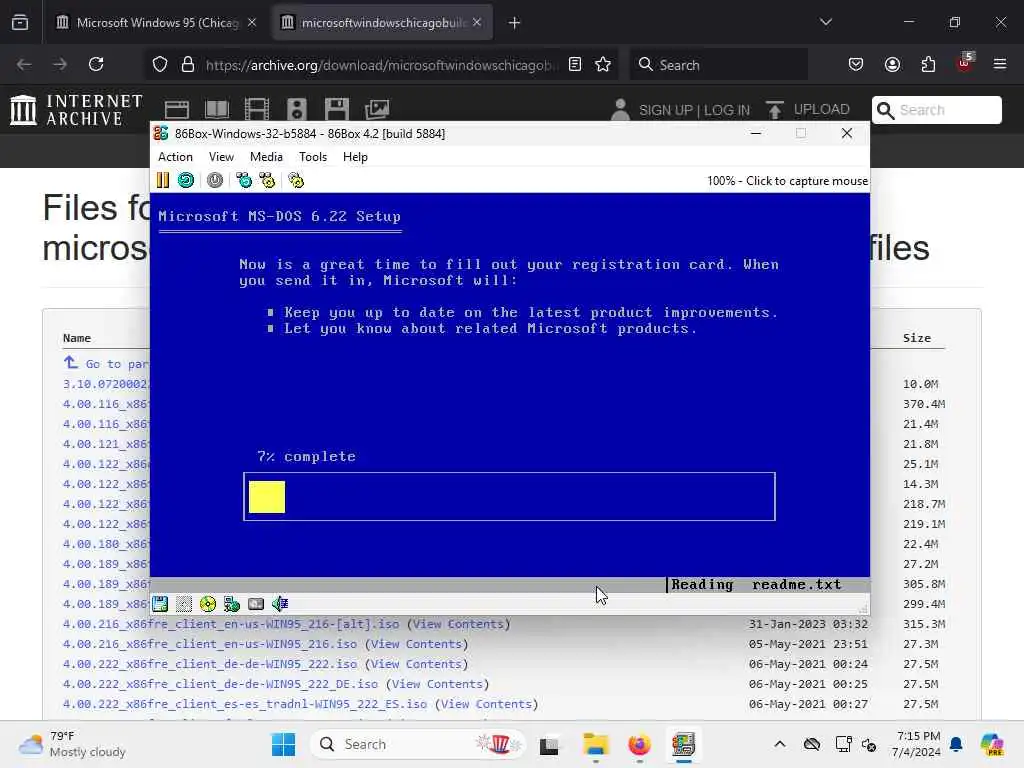
Task: Open Firefox from the taskbar
Action: coord(639,744)
